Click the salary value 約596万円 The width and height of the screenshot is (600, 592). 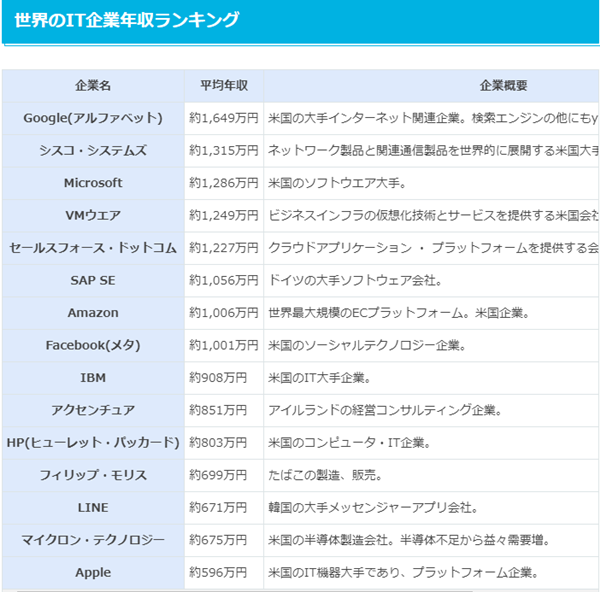[x=218, y=573]
